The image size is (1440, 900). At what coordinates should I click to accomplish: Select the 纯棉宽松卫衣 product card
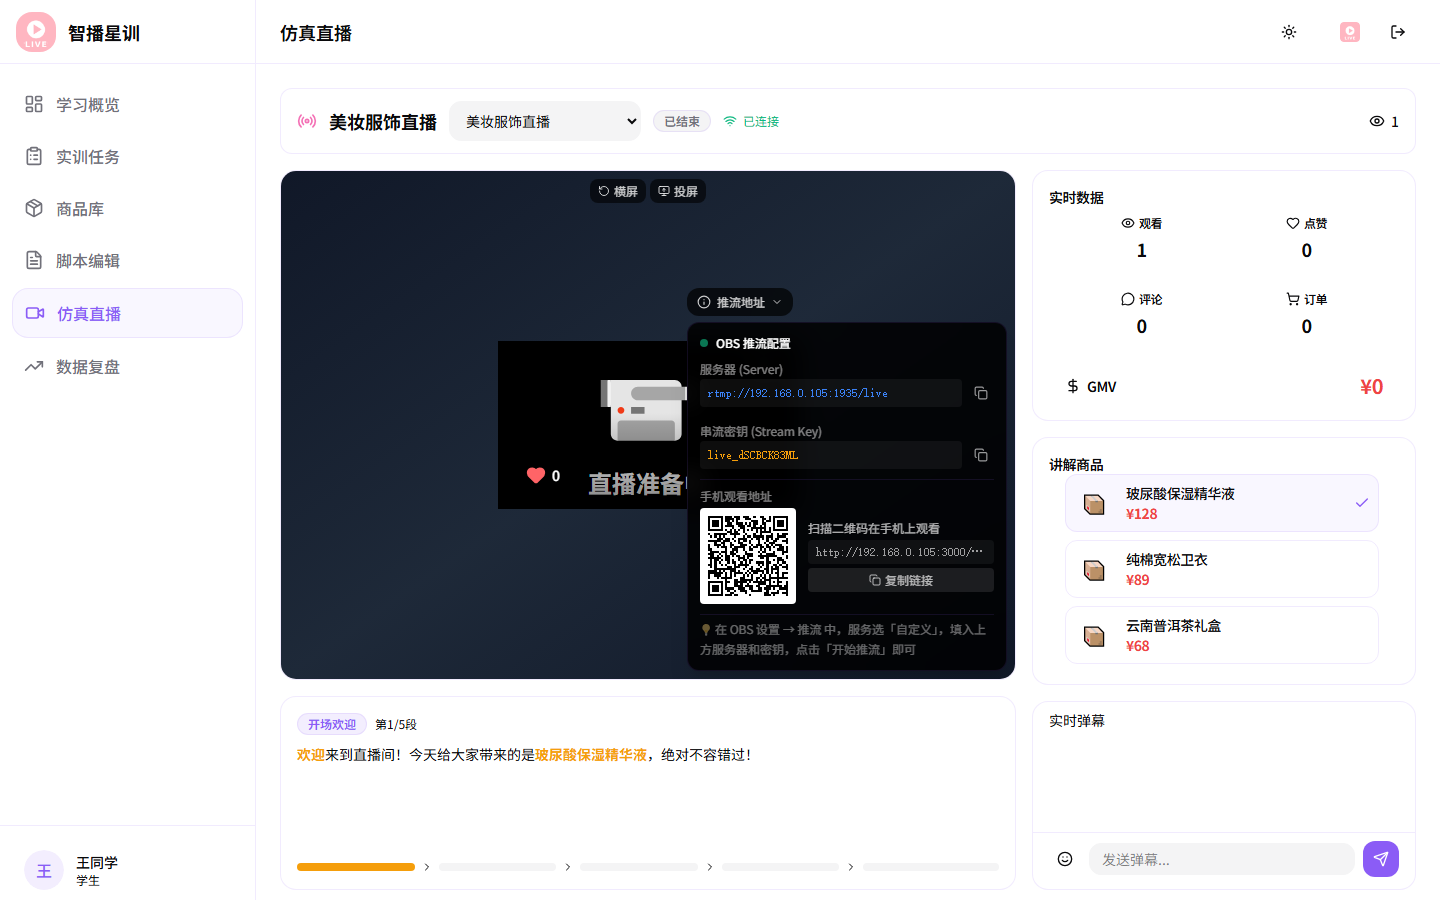pos(1221,568)
